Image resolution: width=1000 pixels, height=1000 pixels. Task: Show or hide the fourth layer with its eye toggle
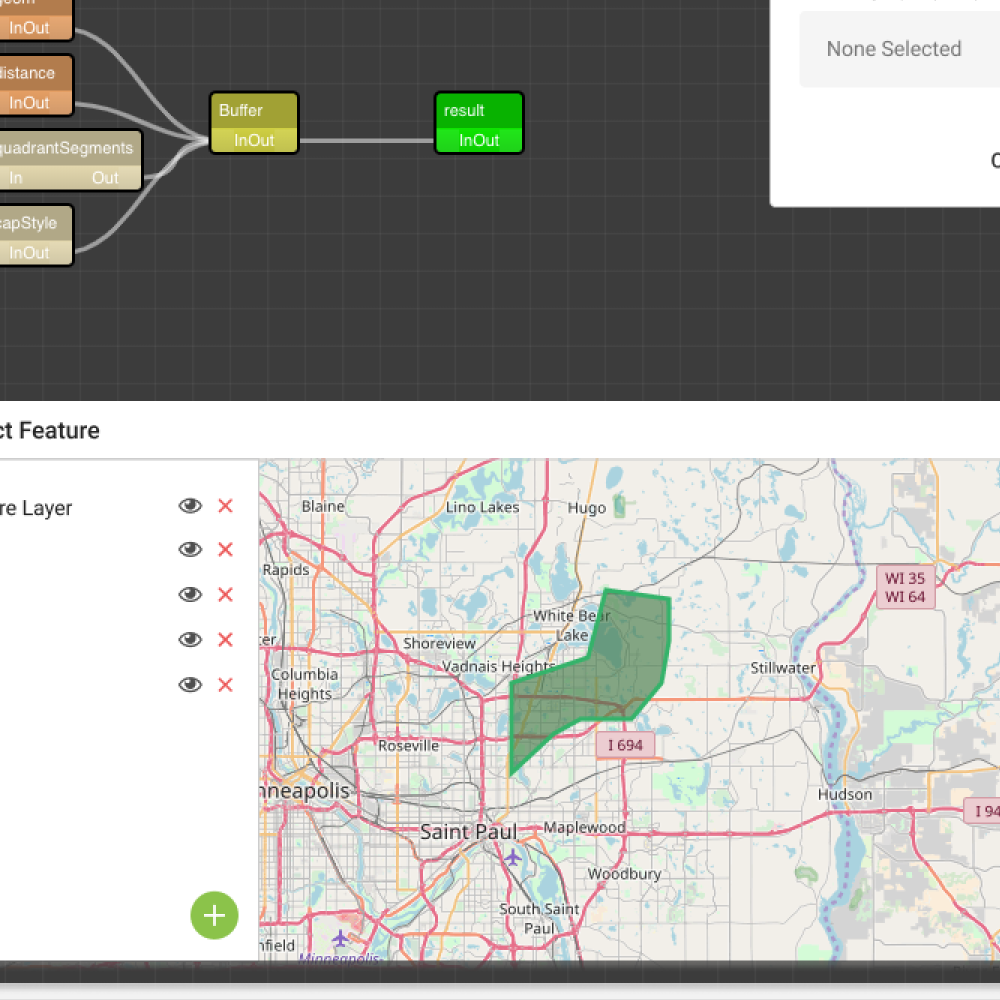(x=190, y=639)
